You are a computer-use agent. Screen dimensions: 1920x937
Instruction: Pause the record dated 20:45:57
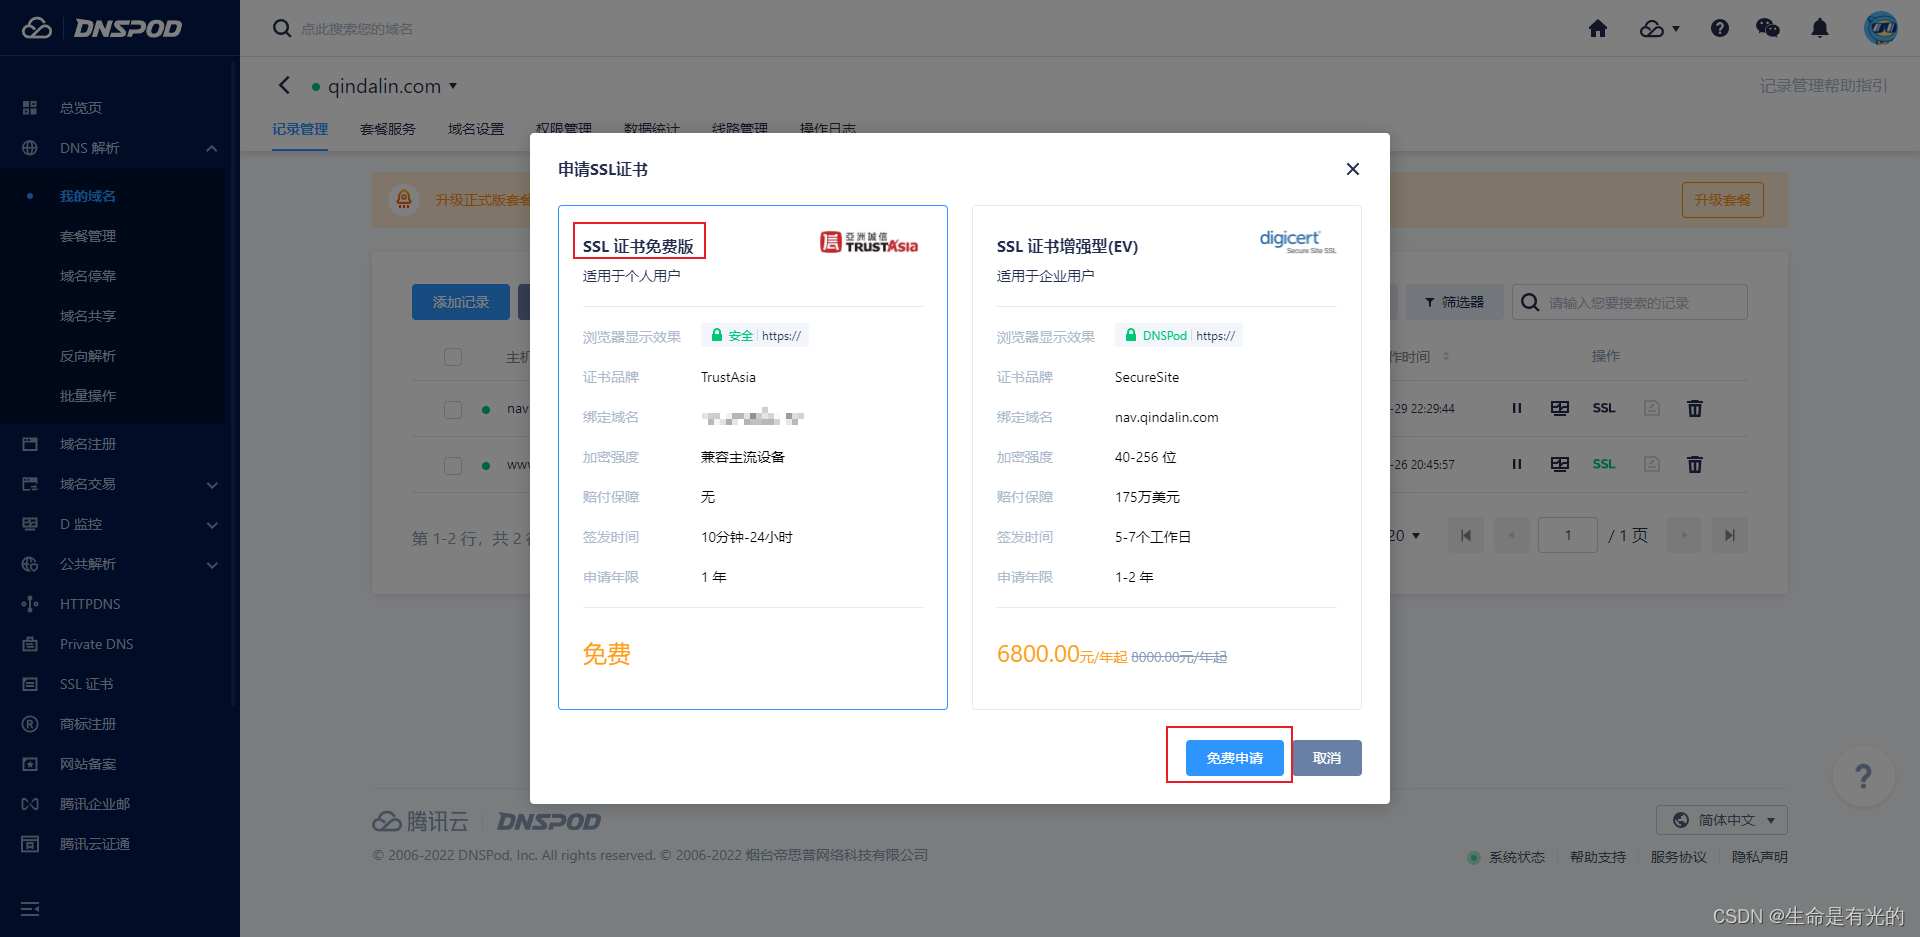coord(1517,464)
